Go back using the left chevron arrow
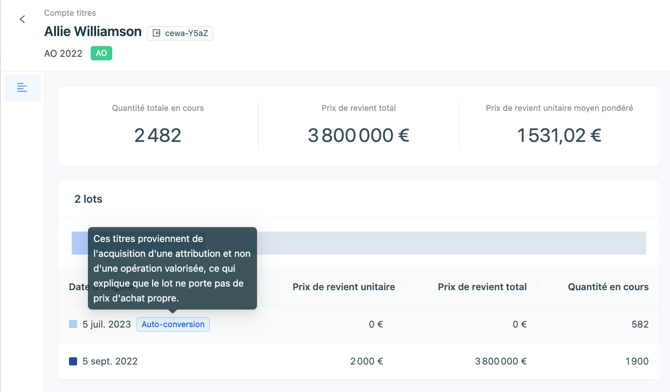The height and width of the screenshot is (392, 670). pos(22,19)
